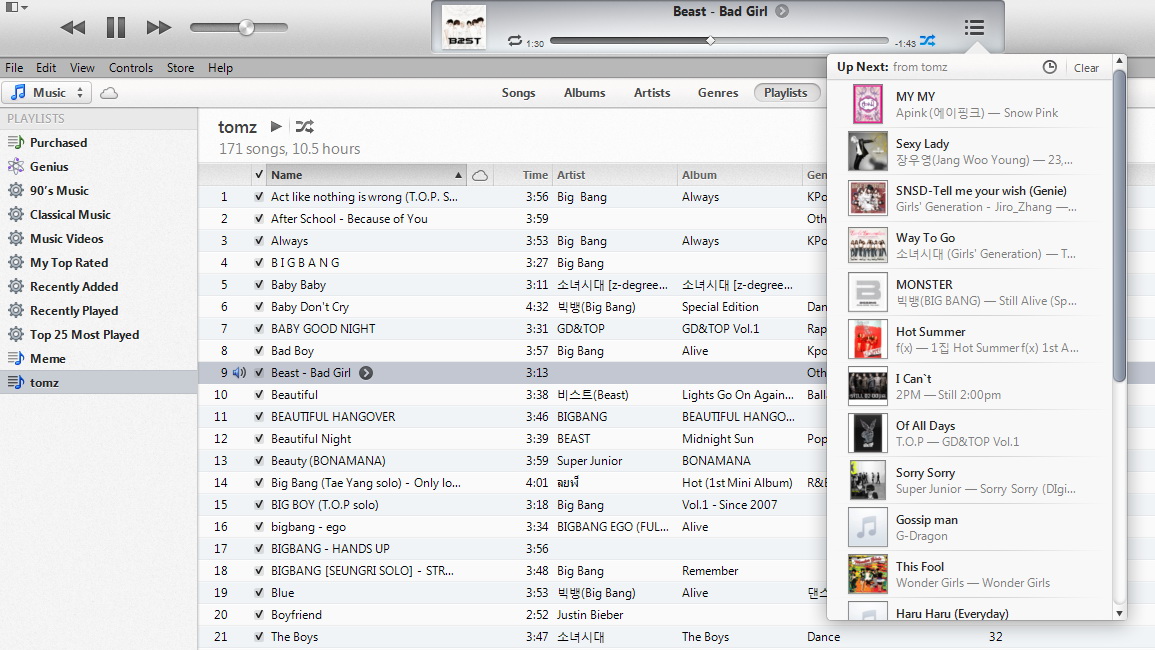Viewport: 1155px width, 650px height.
Task: Sort by the Name column header
Action: coord(367,175)
